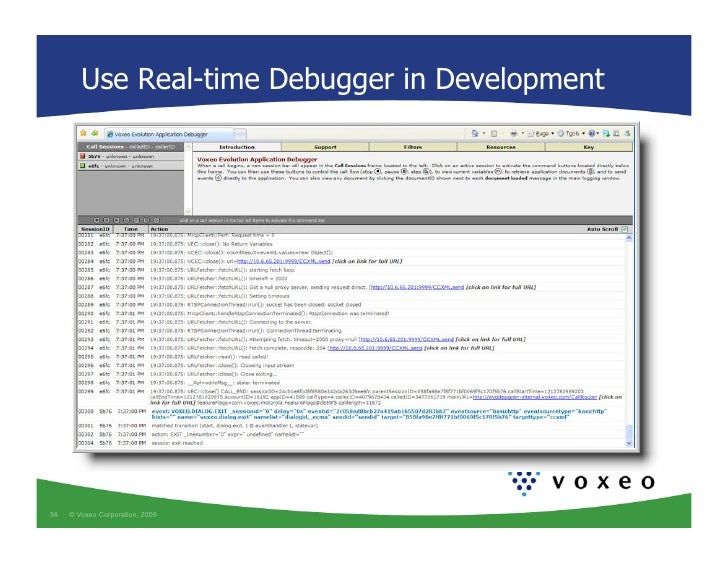Switch to the Key tab
Viewport: 728px width, 563px height.
click(589, 147)
